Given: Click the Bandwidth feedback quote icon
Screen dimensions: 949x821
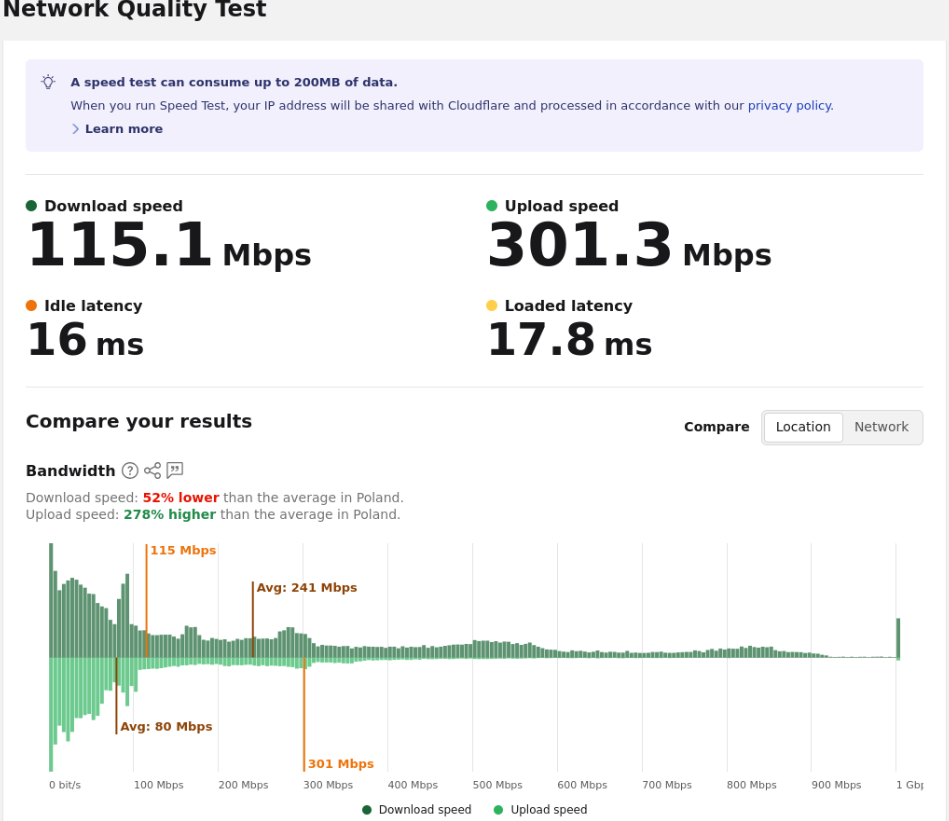Looking at the screenshot, I should coord(175,469).
